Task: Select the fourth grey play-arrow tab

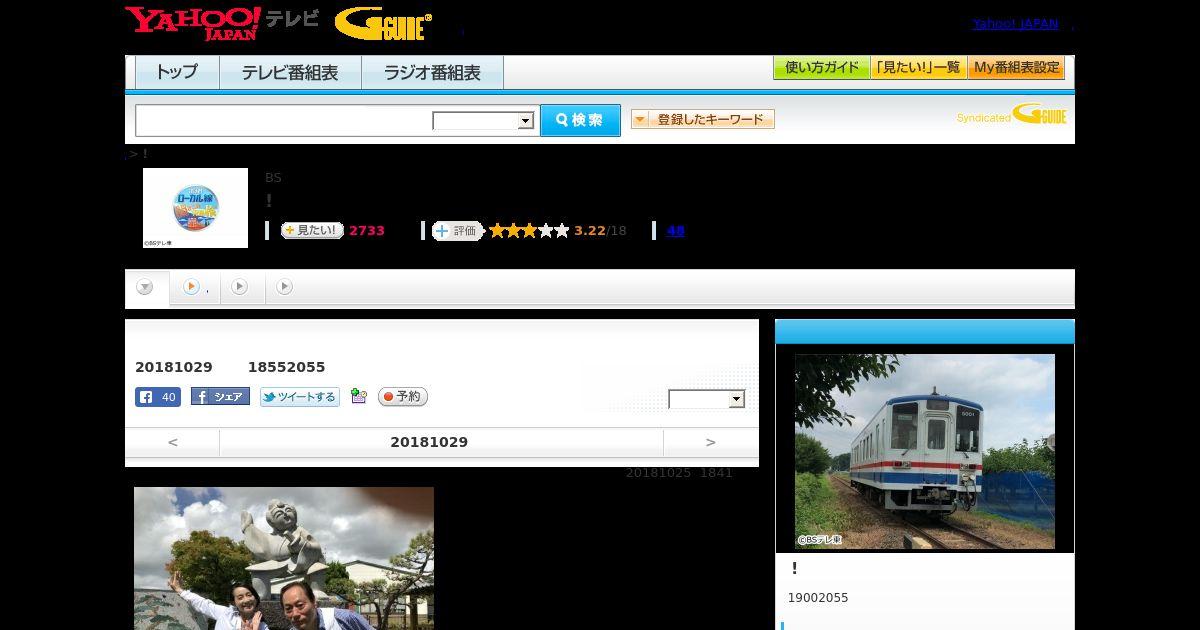Action: click(284, 287)
